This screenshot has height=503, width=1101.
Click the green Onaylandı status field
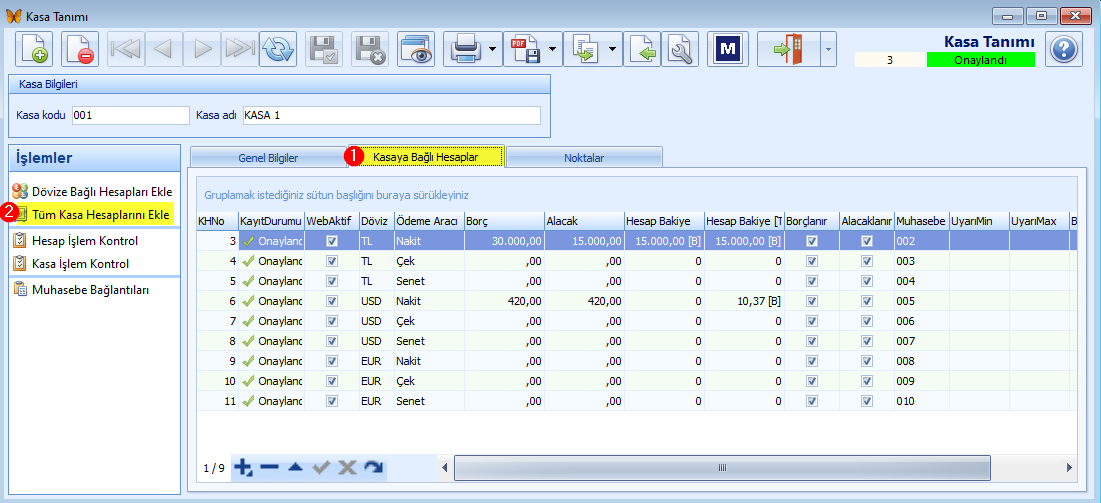tap(980, 60)
